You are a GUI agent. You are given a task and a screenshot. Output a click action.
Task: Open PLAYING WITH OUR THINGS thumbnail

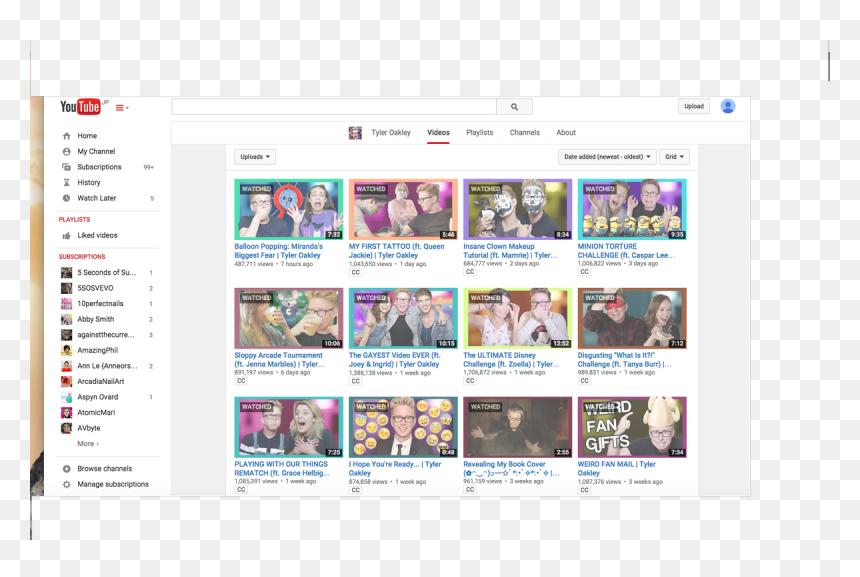[x=288, y=427]
